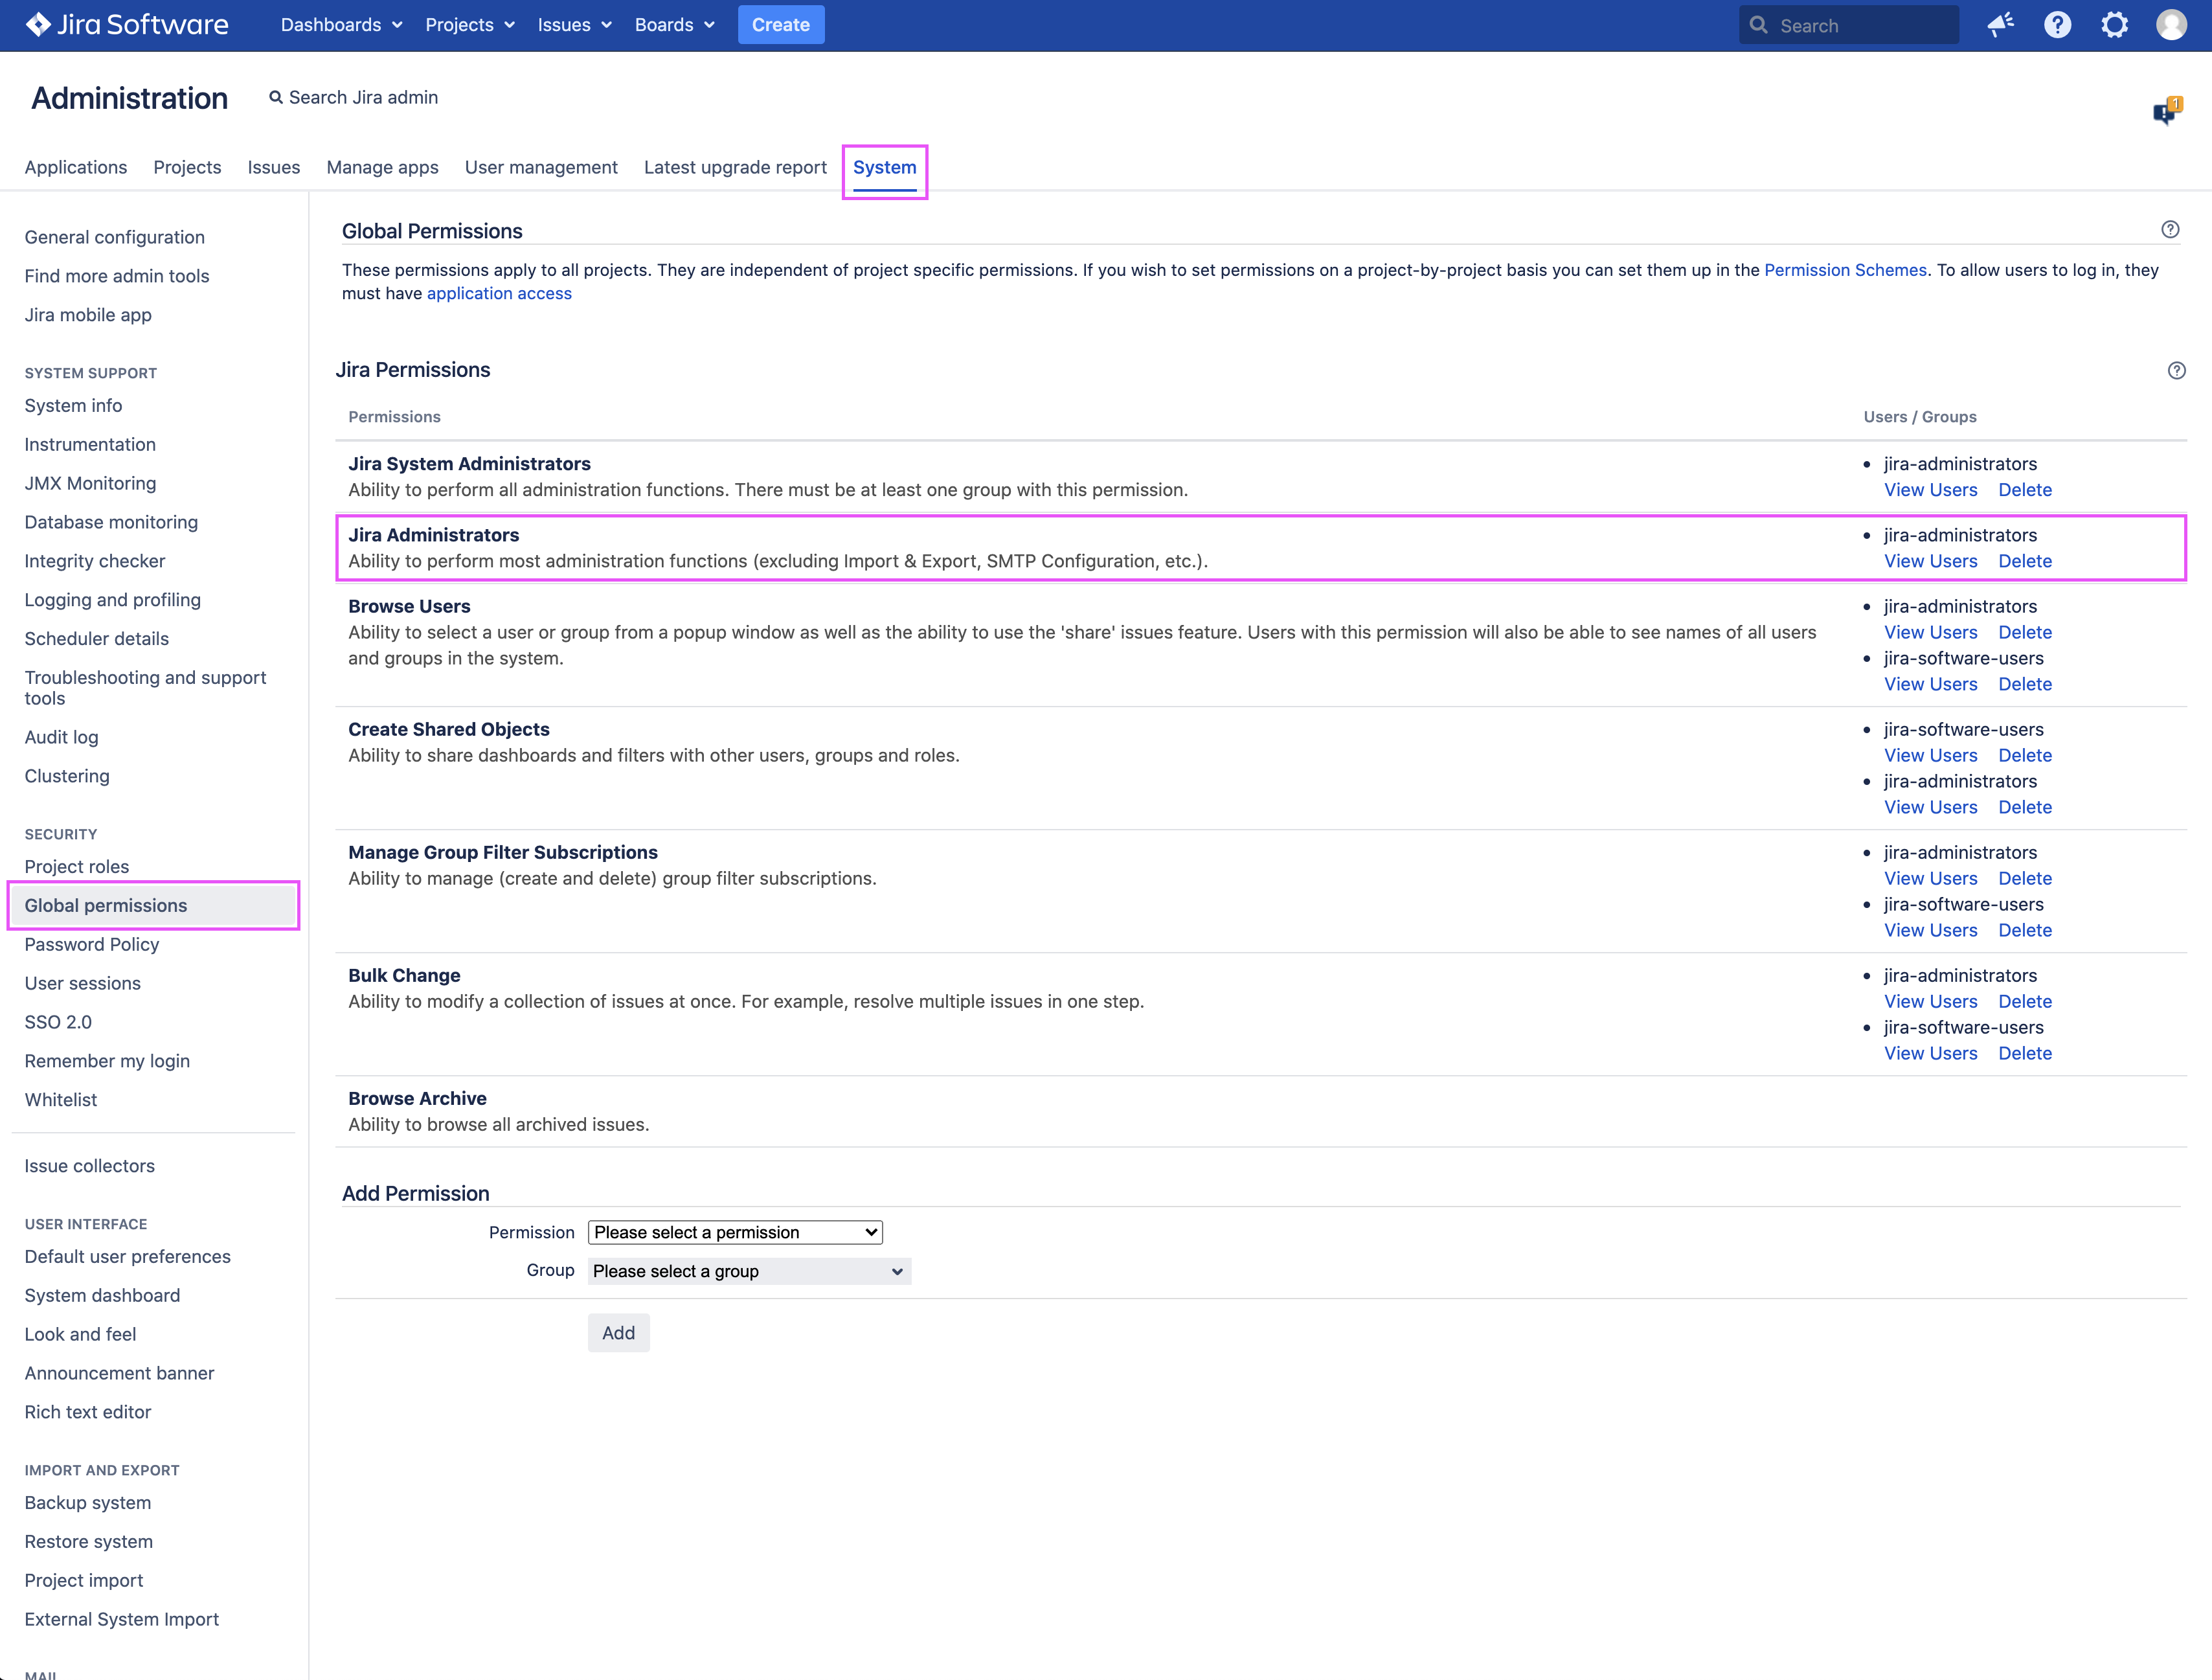Open Backup system page
The width and height of the screenshot is (2212, 1680).
pos(88,1503)
